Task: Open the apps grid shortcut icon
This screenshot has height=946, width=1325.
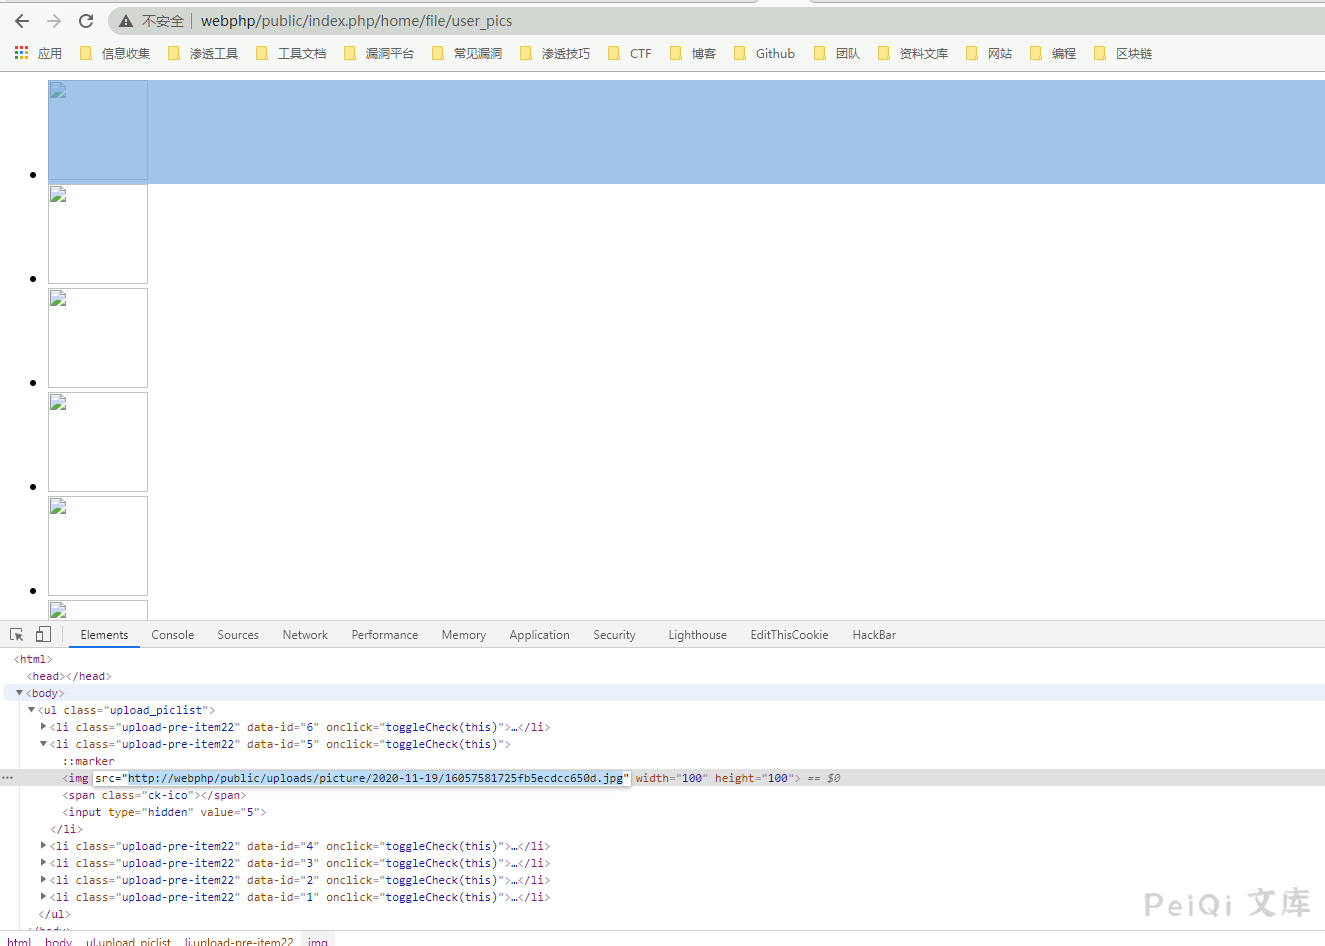Action: click(22, 53)
